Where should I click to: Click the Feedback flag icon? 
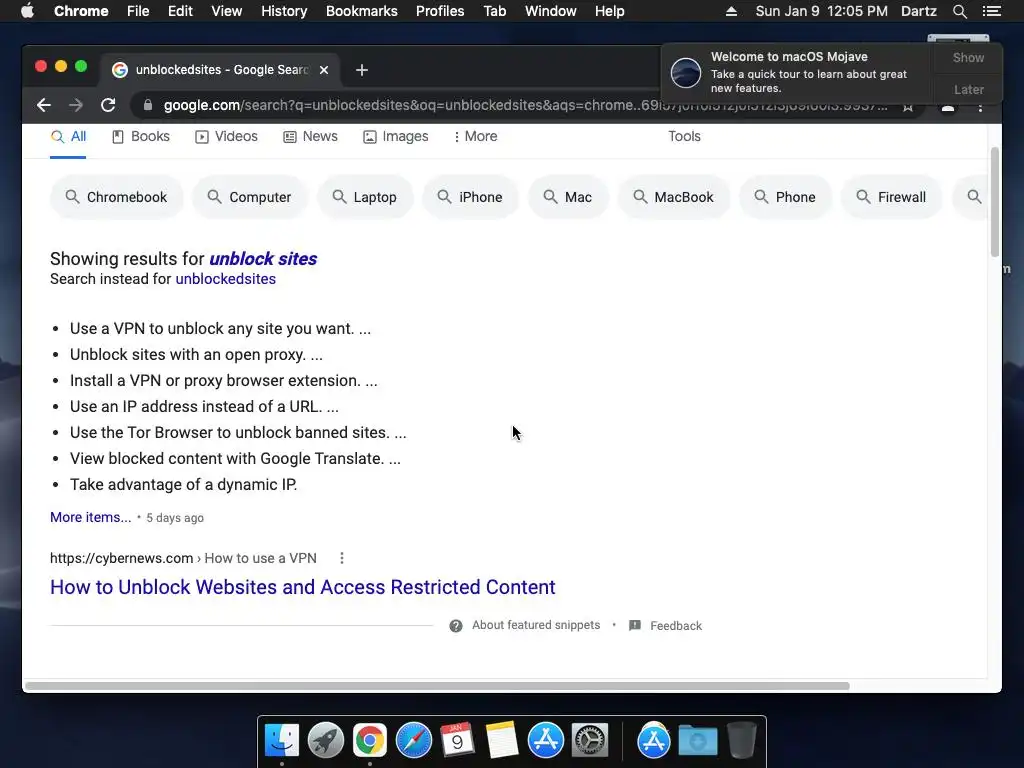634,626
